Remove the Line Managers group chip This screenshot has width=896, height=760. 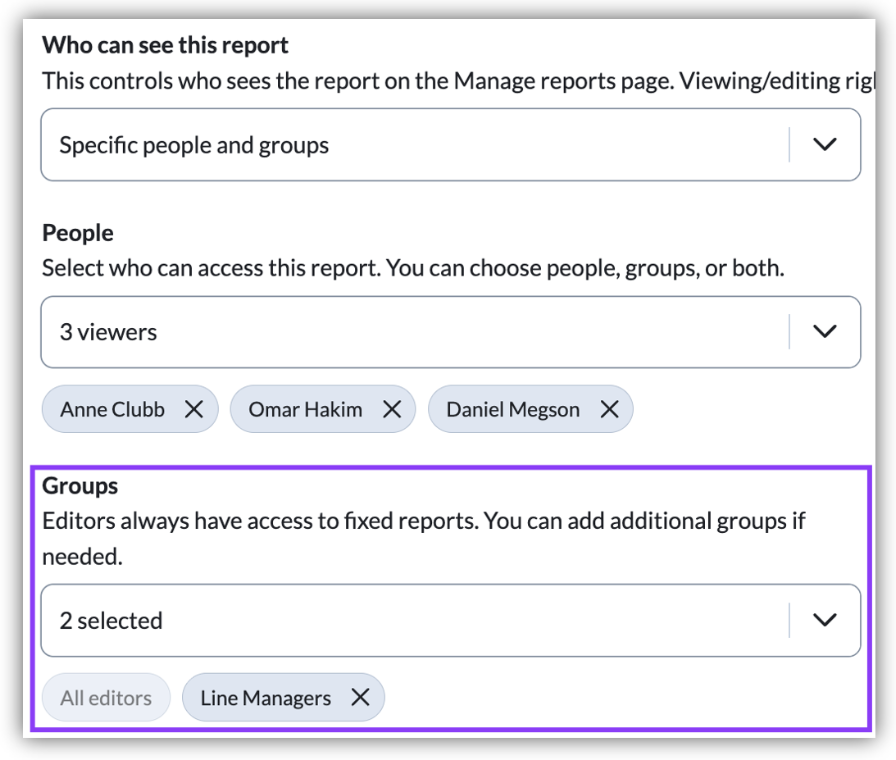click(360, 698)
